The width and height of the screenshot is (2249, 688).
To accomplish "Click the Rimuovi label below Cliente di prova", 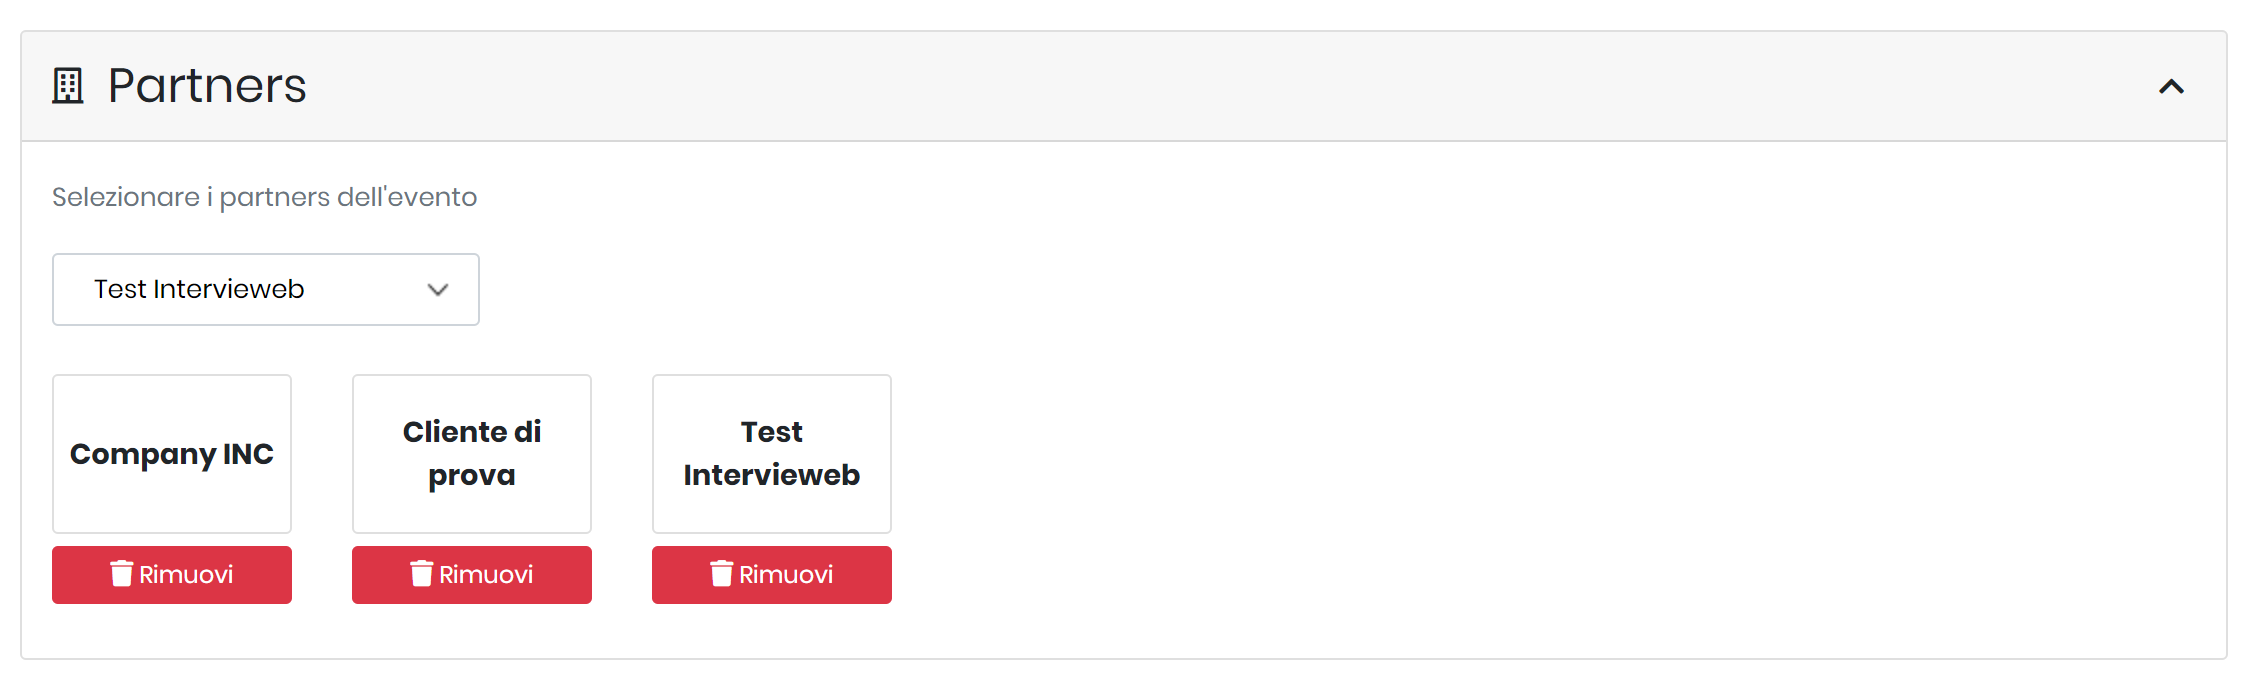I will (x=486, y=575).
